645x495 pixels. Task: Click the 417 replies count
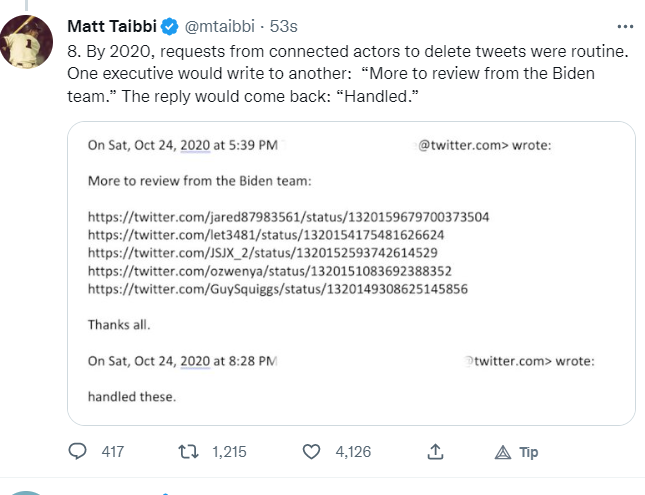(113, 452)
